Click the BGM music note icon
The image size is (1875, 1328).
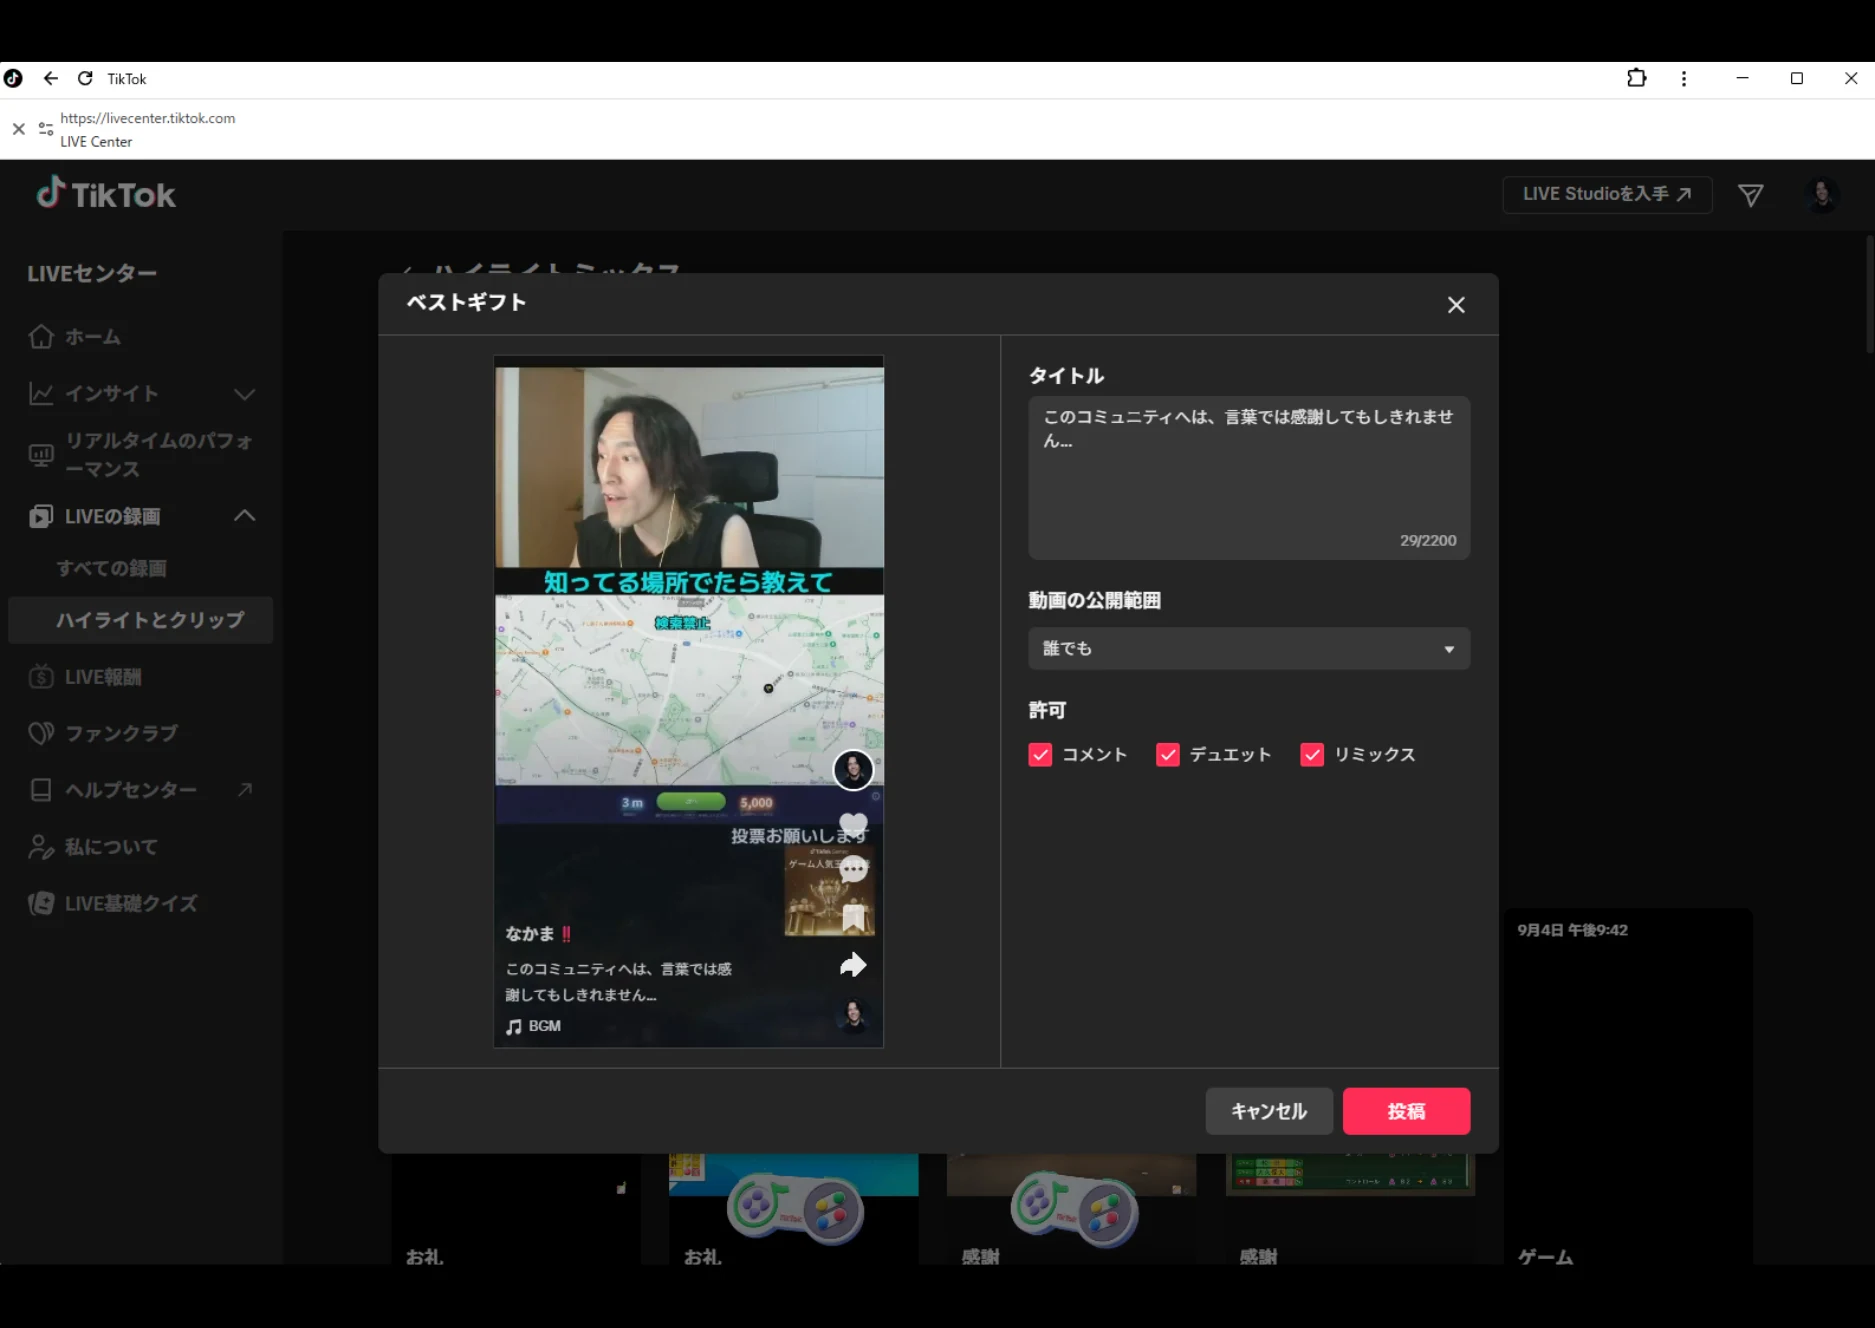pos(514,1027)
